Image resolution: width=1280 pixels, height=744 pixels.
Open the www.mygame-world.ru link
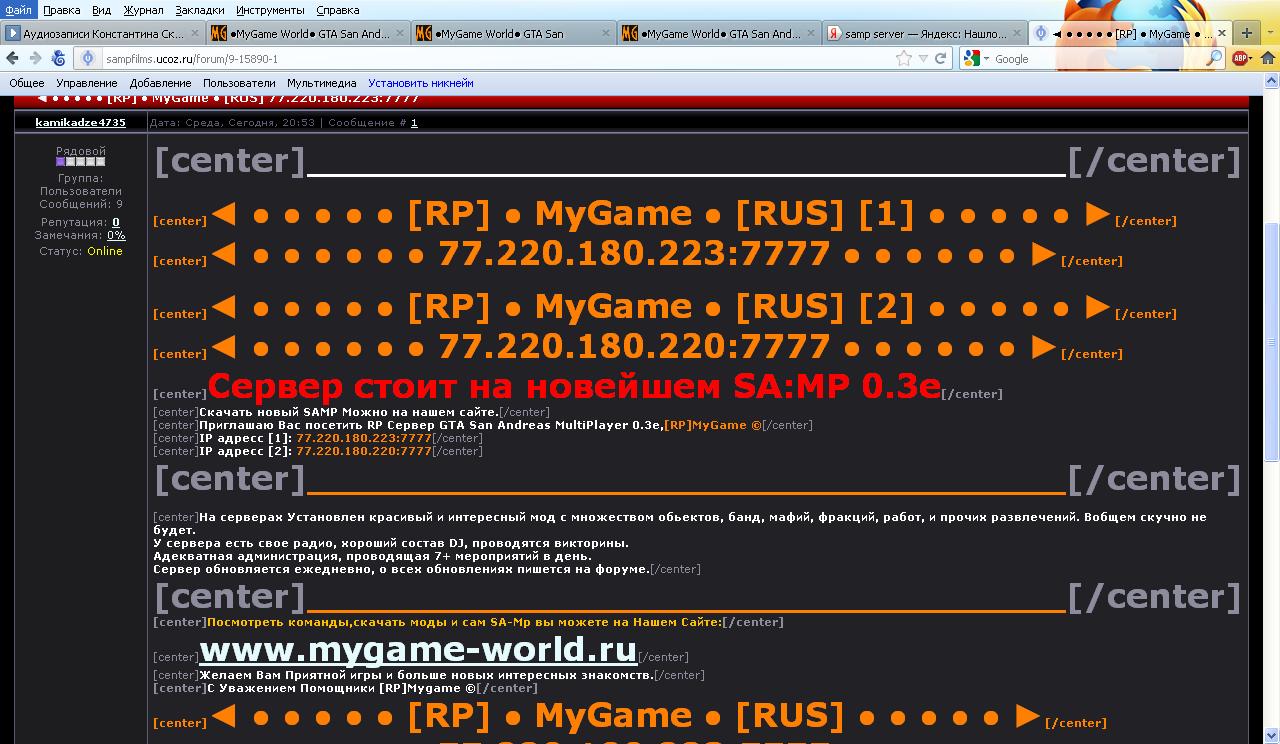[x=418, y=650]
